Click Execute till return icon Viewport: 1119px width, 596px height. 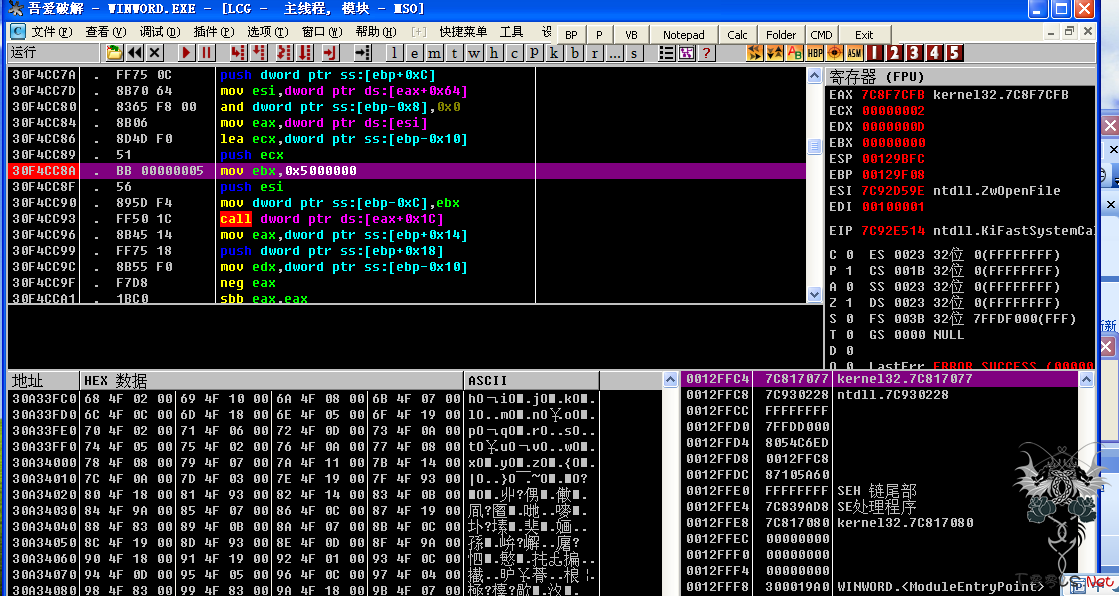pos(330,53)
